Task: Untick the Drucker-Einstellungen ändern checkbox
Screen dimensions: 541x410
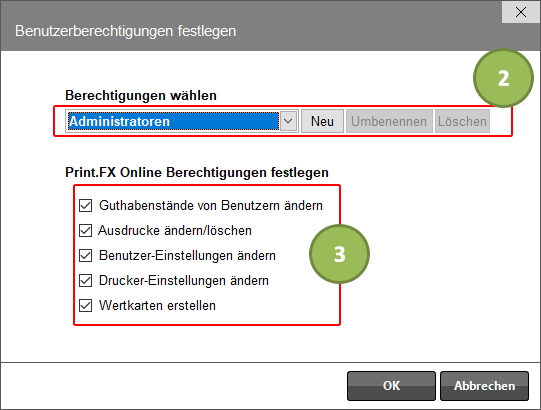Action: pos(85,280)
